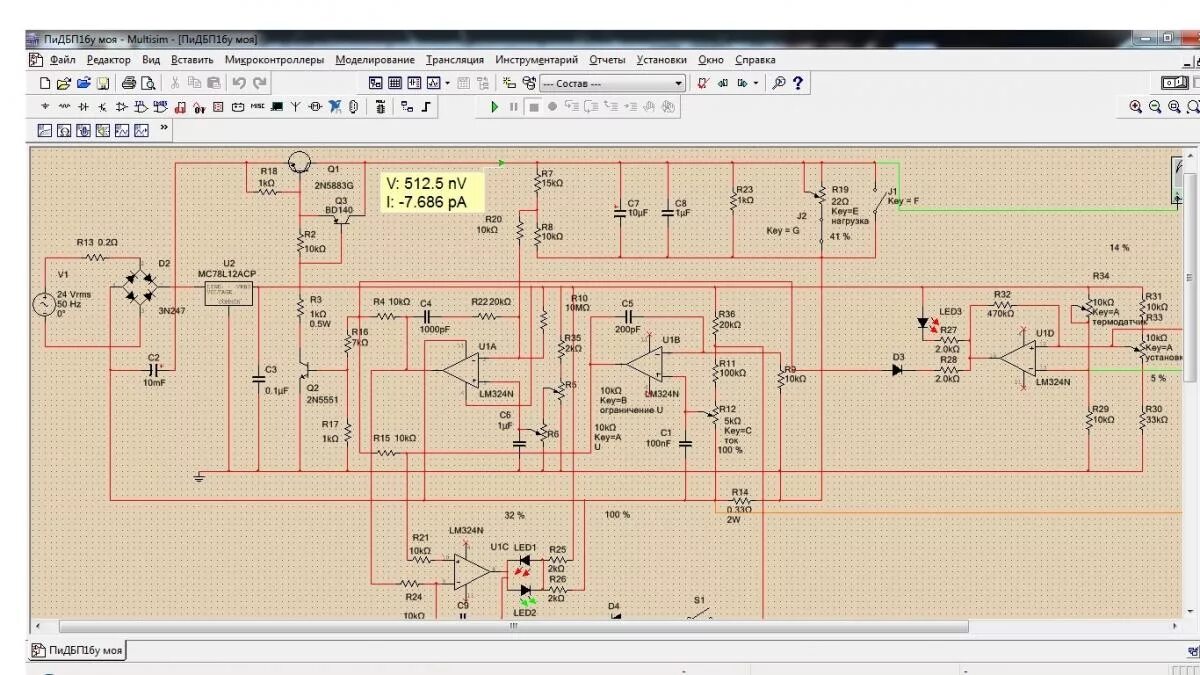Click the Help question mark icon
Screen dimensions: 1200x675
797,83
